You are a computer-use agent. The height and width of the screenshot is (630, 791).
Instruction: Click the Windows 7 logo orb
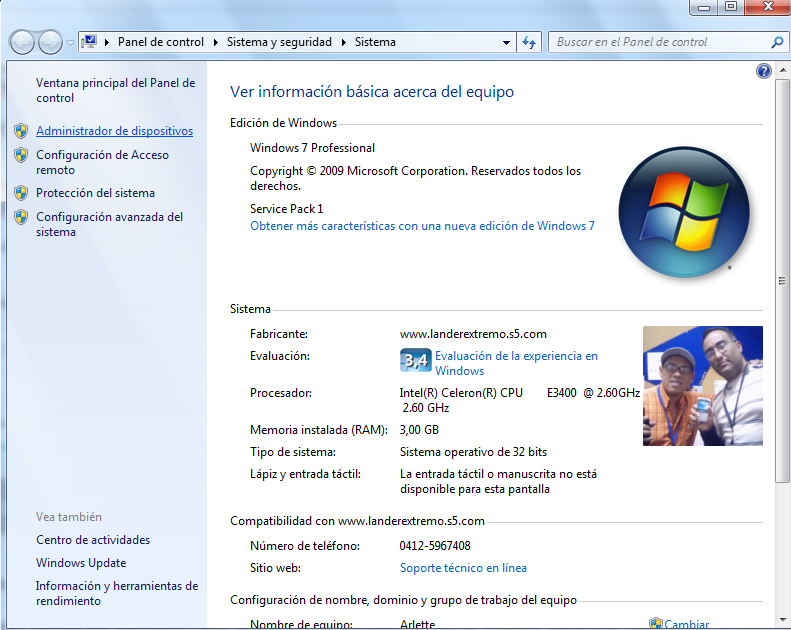(684, 212)
